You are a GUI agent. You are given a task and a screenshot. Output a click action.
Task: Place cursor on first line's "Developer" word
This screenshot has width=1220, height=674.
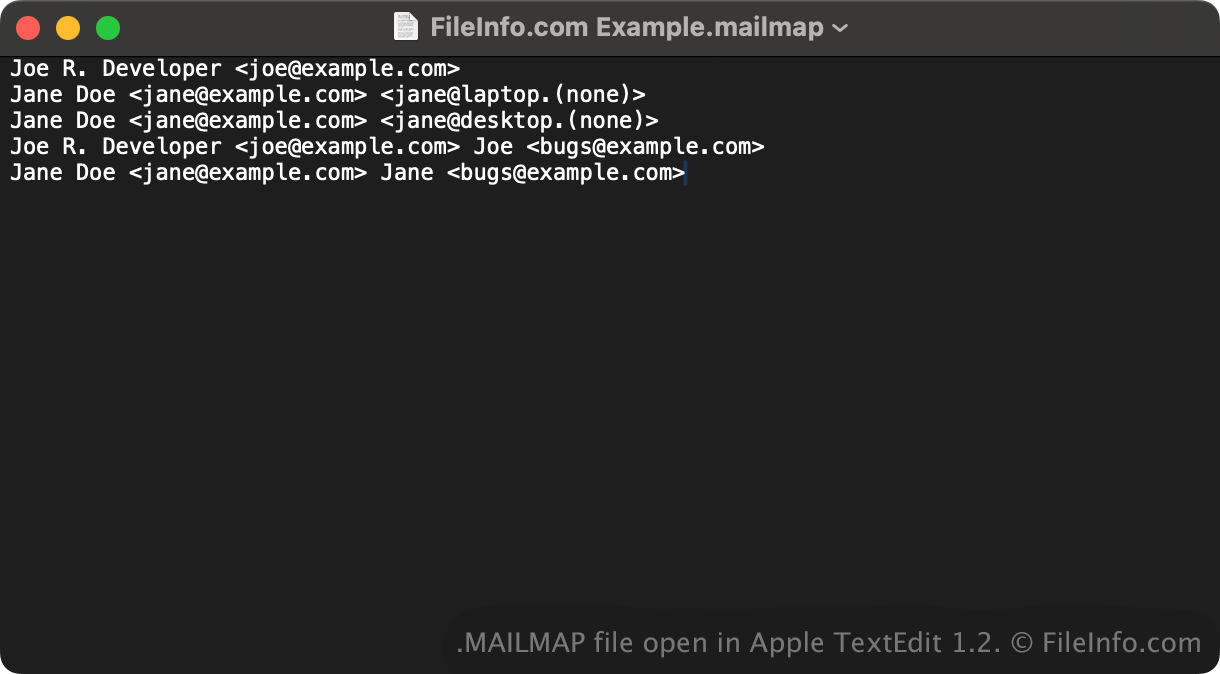(162, 69)
